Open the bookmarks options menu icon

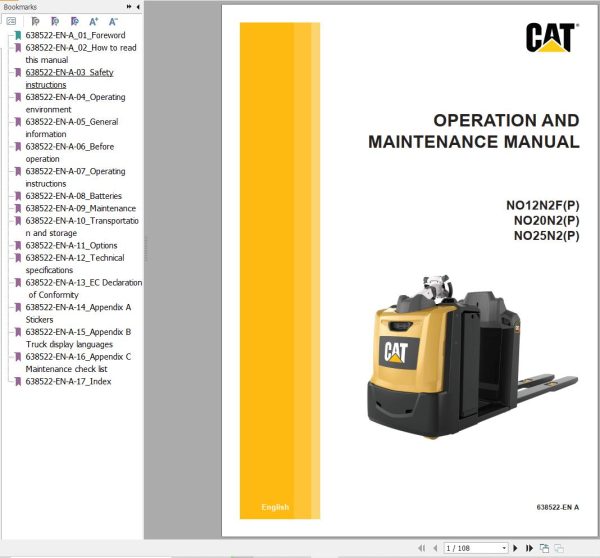tap(11, 21)
